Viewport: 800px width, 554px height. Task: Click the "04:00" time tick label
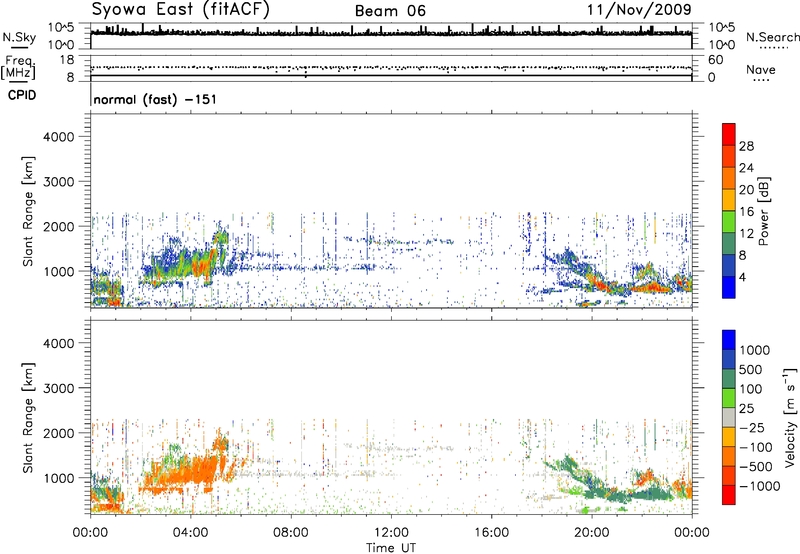point(190,533)
